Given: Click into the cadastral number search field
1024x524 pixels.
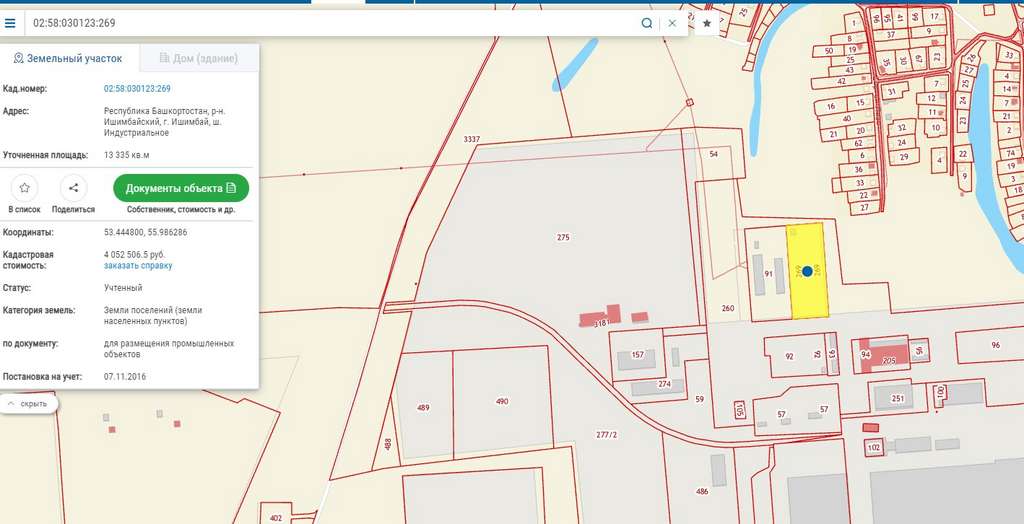Looking at the screenshot, I should (330, 23).
